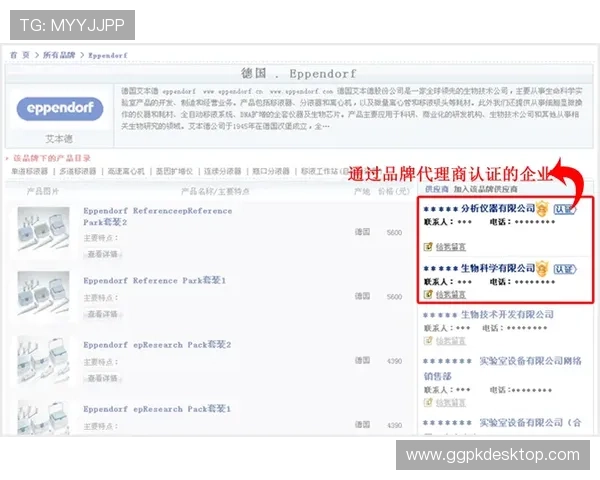
Task: Click 查看详情 under Reference Pack套装2
Action: pos(102,254)
